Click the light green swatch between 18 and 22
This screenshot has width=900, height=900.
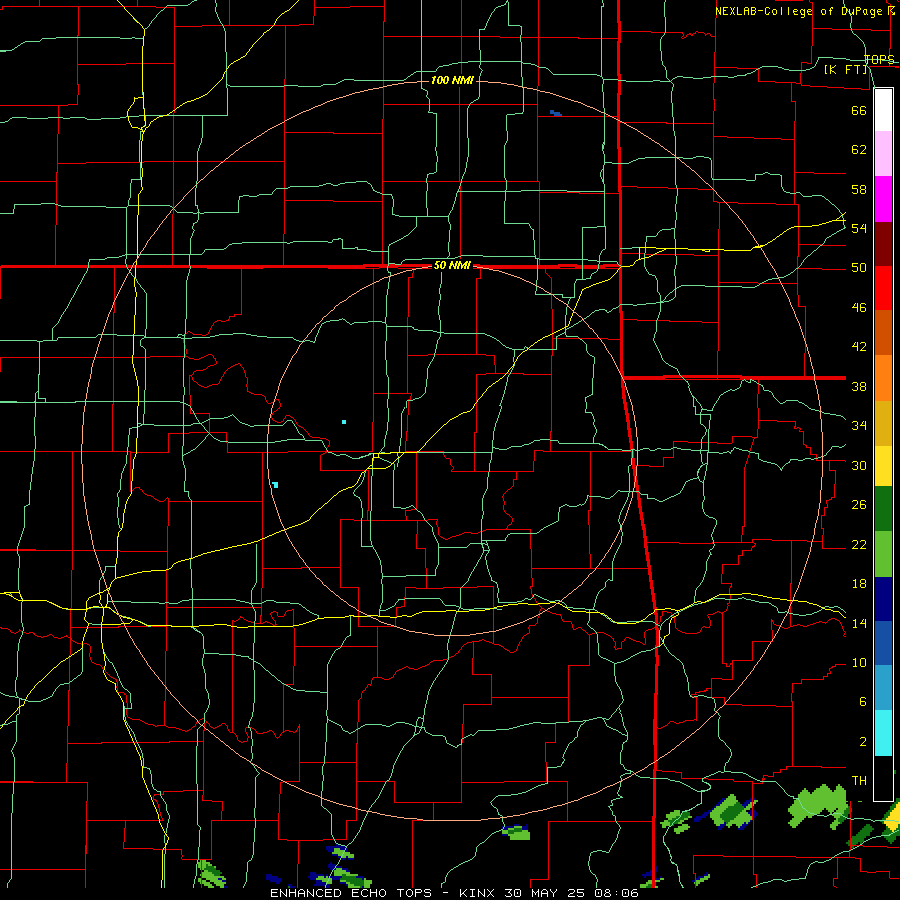click(883, 554)
